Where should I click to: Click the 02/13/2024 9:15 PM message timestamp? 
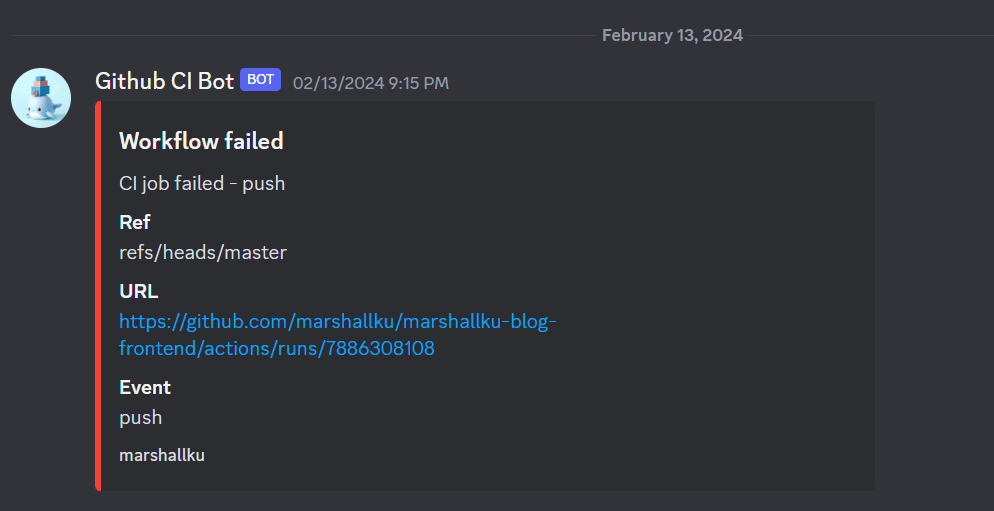(x=370, y=83)
